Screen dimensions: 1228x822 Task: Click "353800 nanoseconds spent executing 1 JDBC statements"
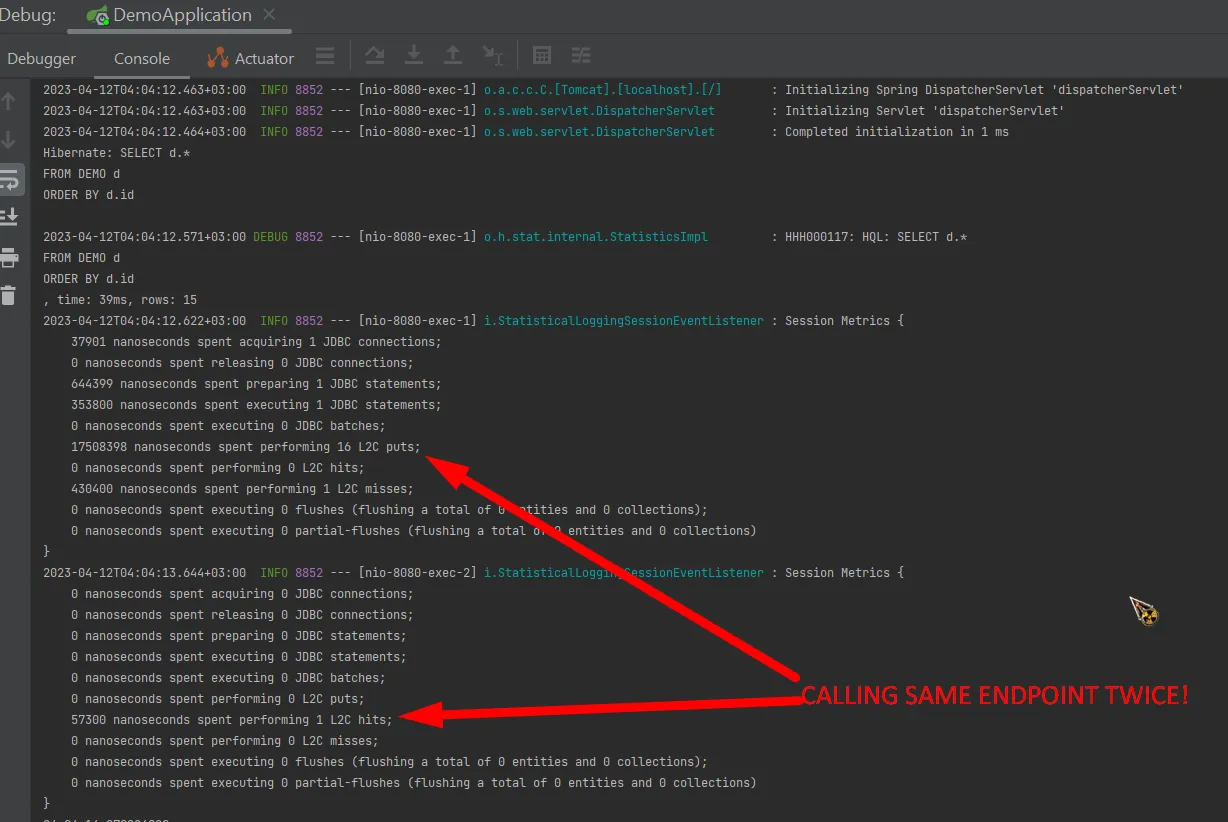pos(256,405)
